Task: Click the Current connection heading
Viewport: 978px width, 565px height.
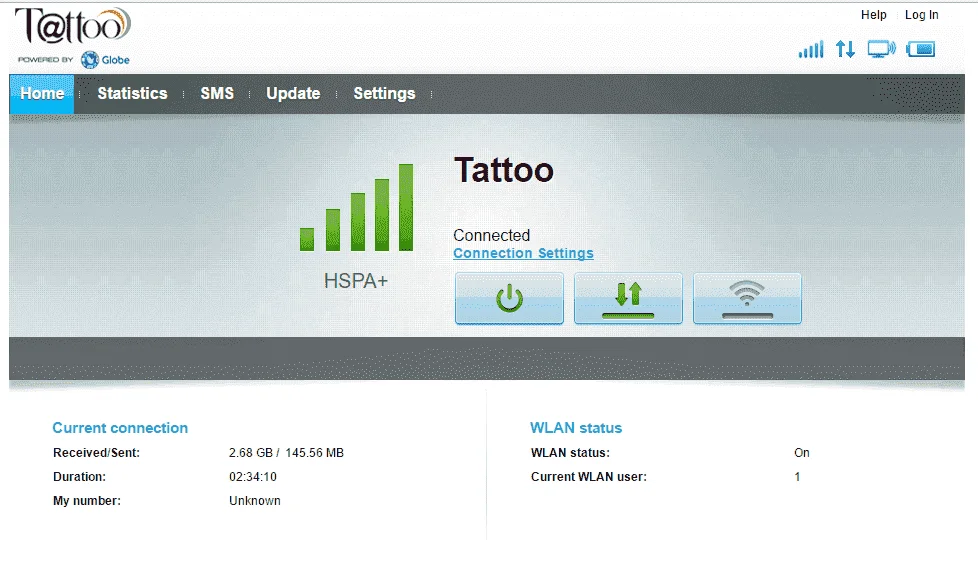Action: [120, 428]
